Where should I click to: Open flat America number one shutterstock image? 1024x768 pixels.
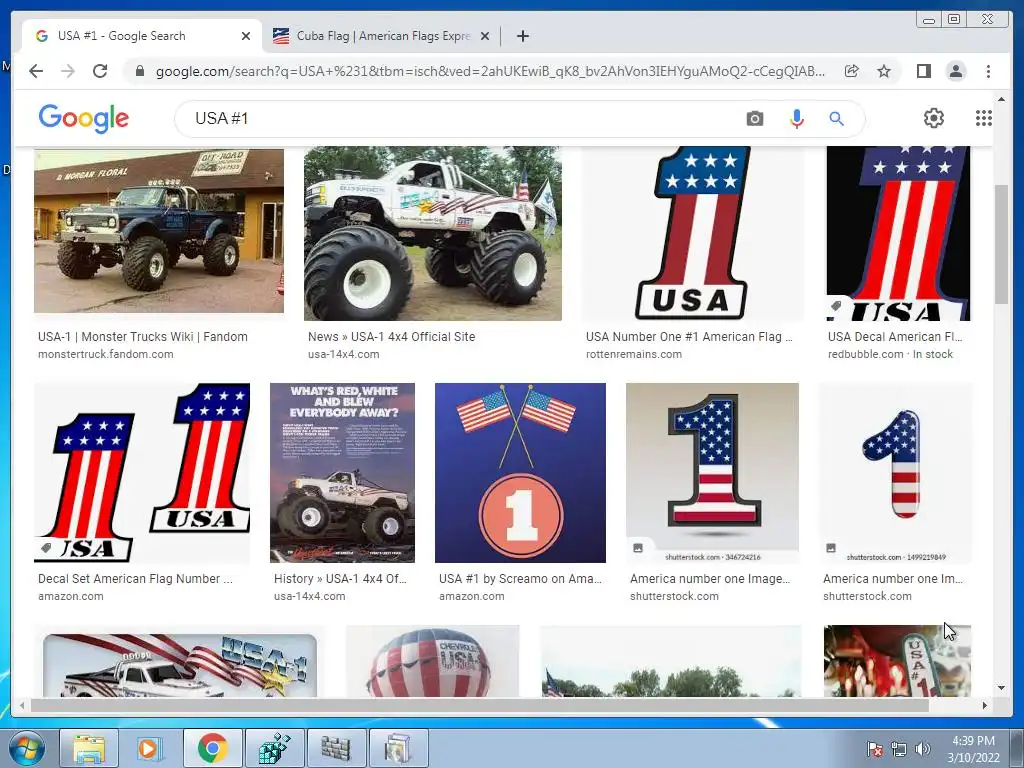click(712, 473)
